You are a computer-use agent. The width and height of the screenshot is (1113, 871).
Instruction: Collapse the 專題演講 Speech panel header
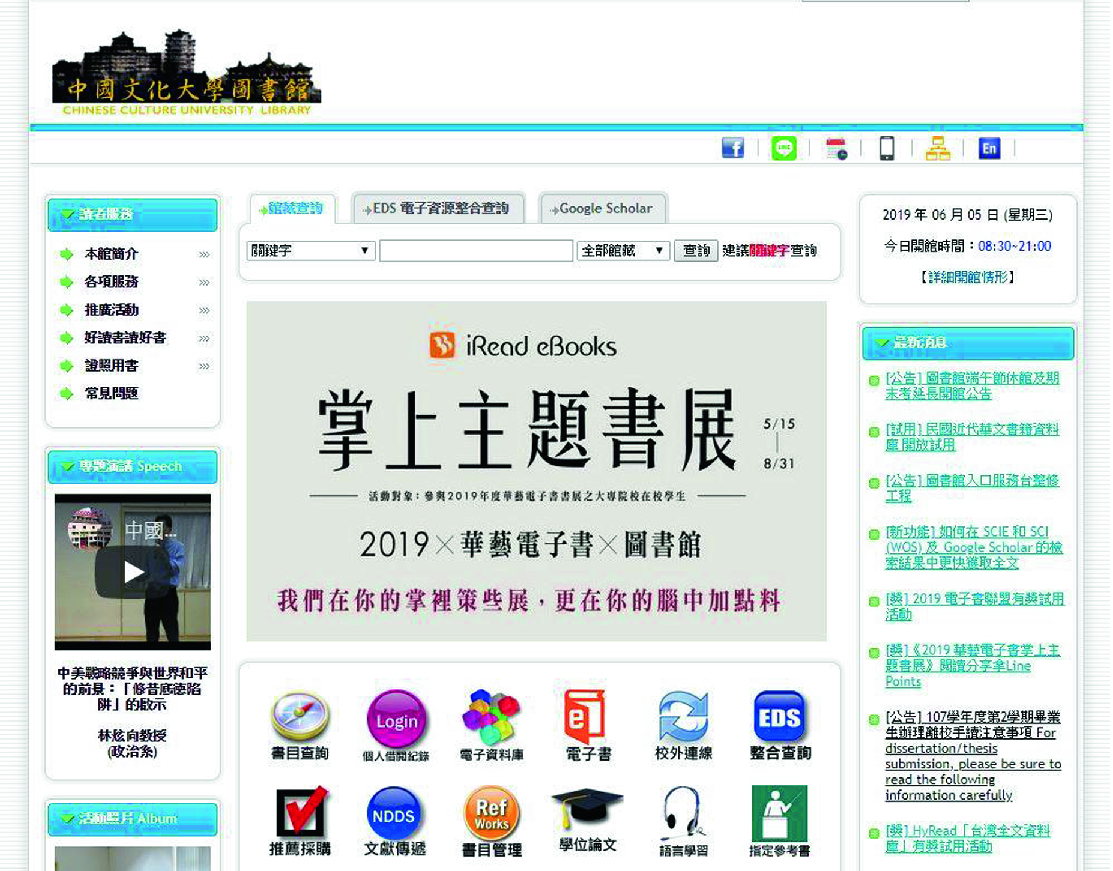(x=133, y=466)
